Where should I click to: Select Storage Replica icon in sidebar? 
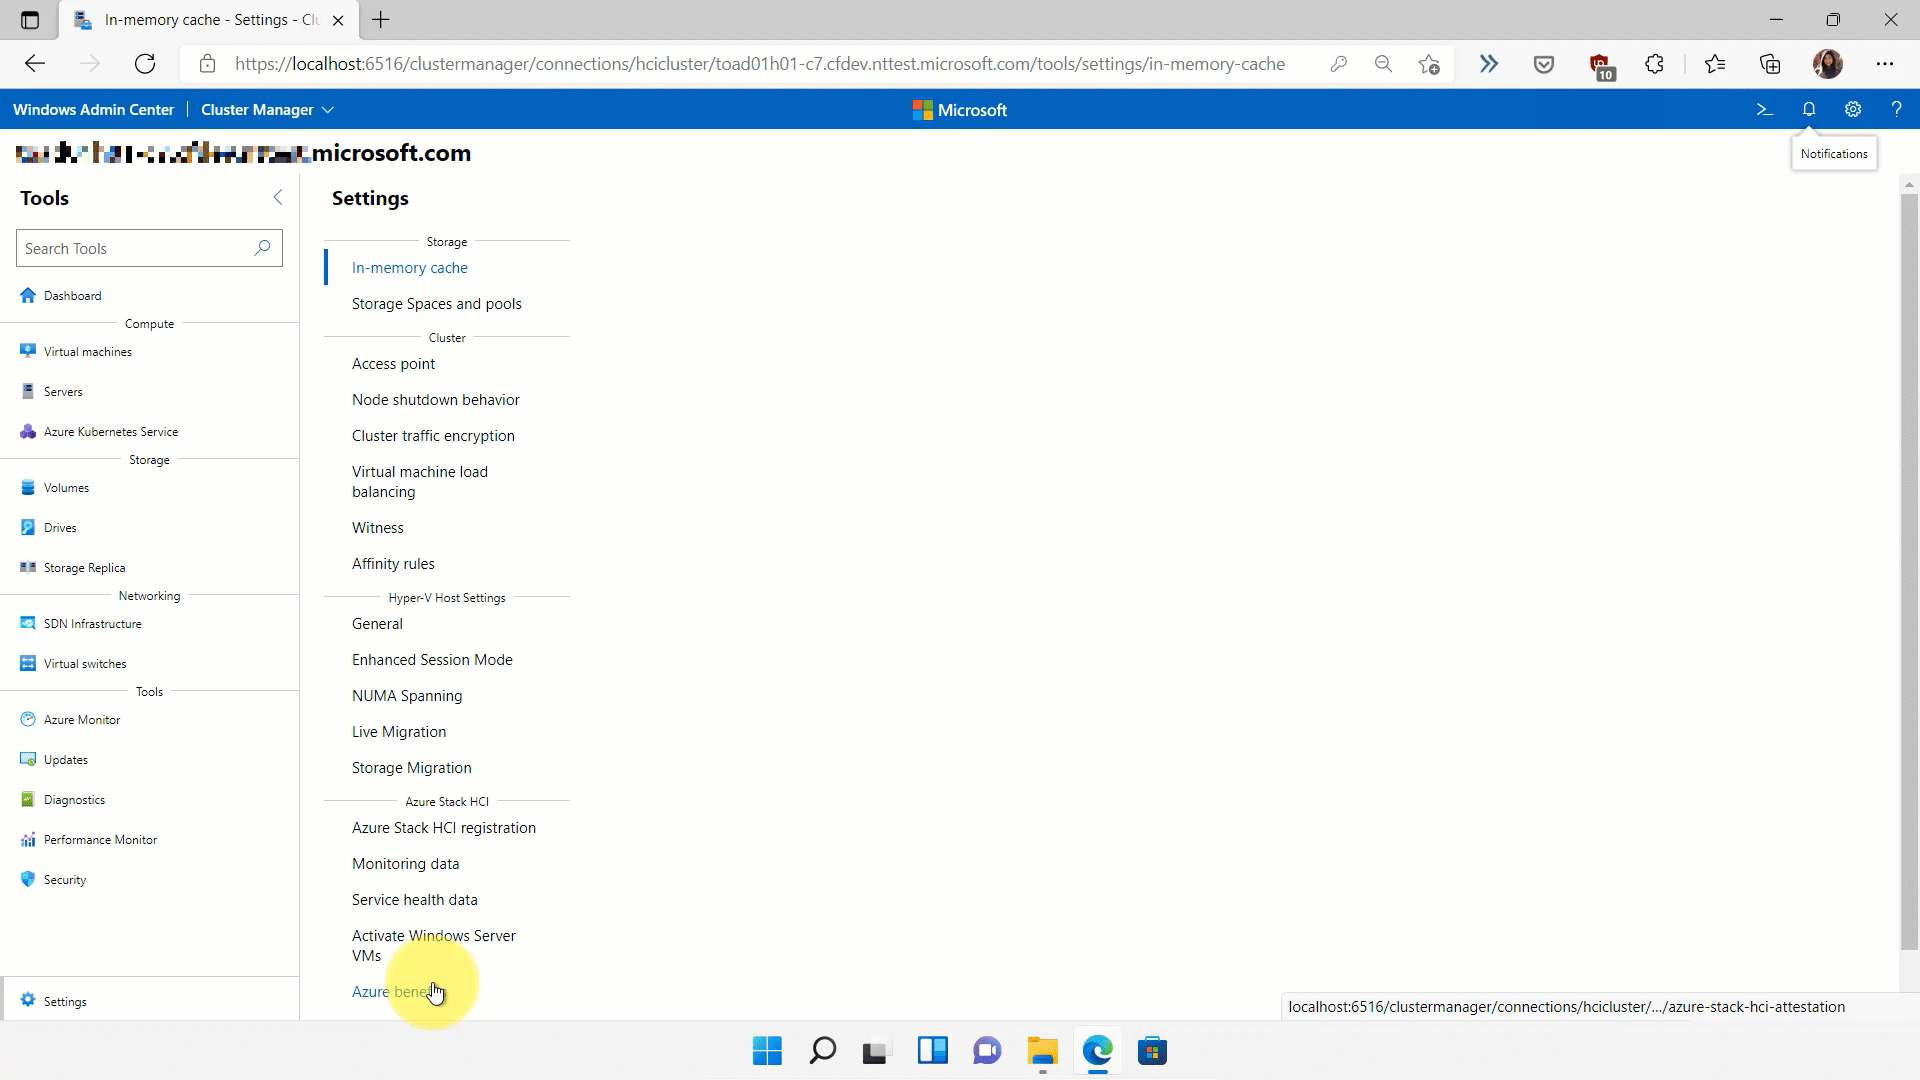click(29, 567)
